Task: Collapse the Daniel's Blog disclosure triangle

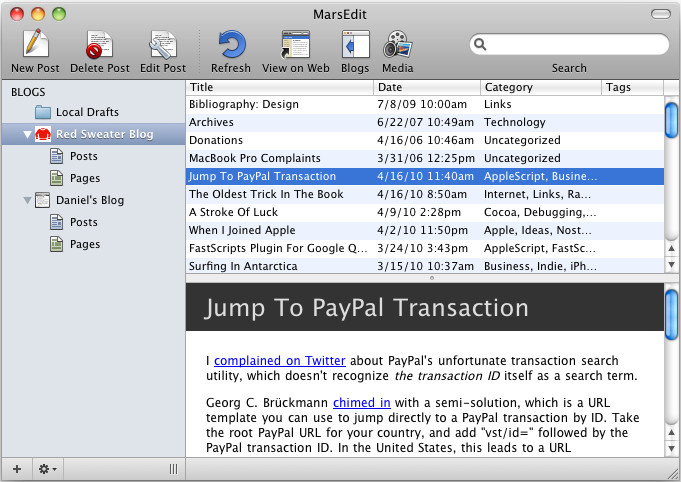Action: point(27,200)
